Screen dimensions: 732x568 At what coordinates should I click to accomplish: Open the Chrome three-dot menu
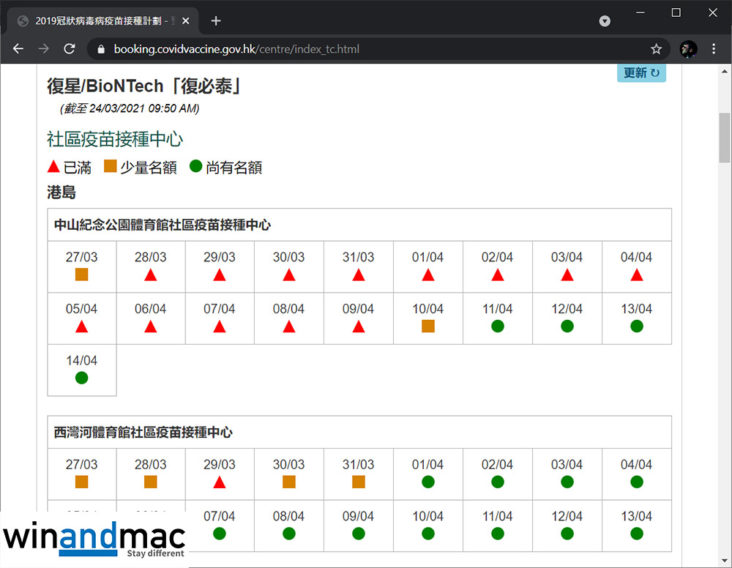click(714, 48)
